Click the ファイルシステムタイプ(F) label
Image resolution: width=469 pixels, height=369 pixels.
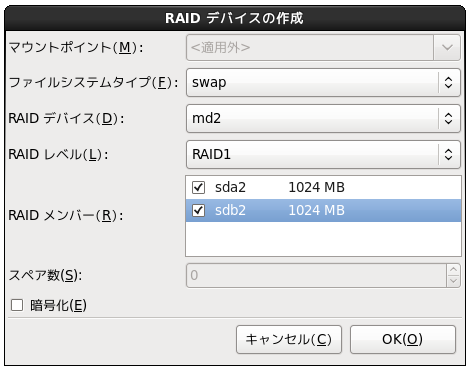point(93,82)
